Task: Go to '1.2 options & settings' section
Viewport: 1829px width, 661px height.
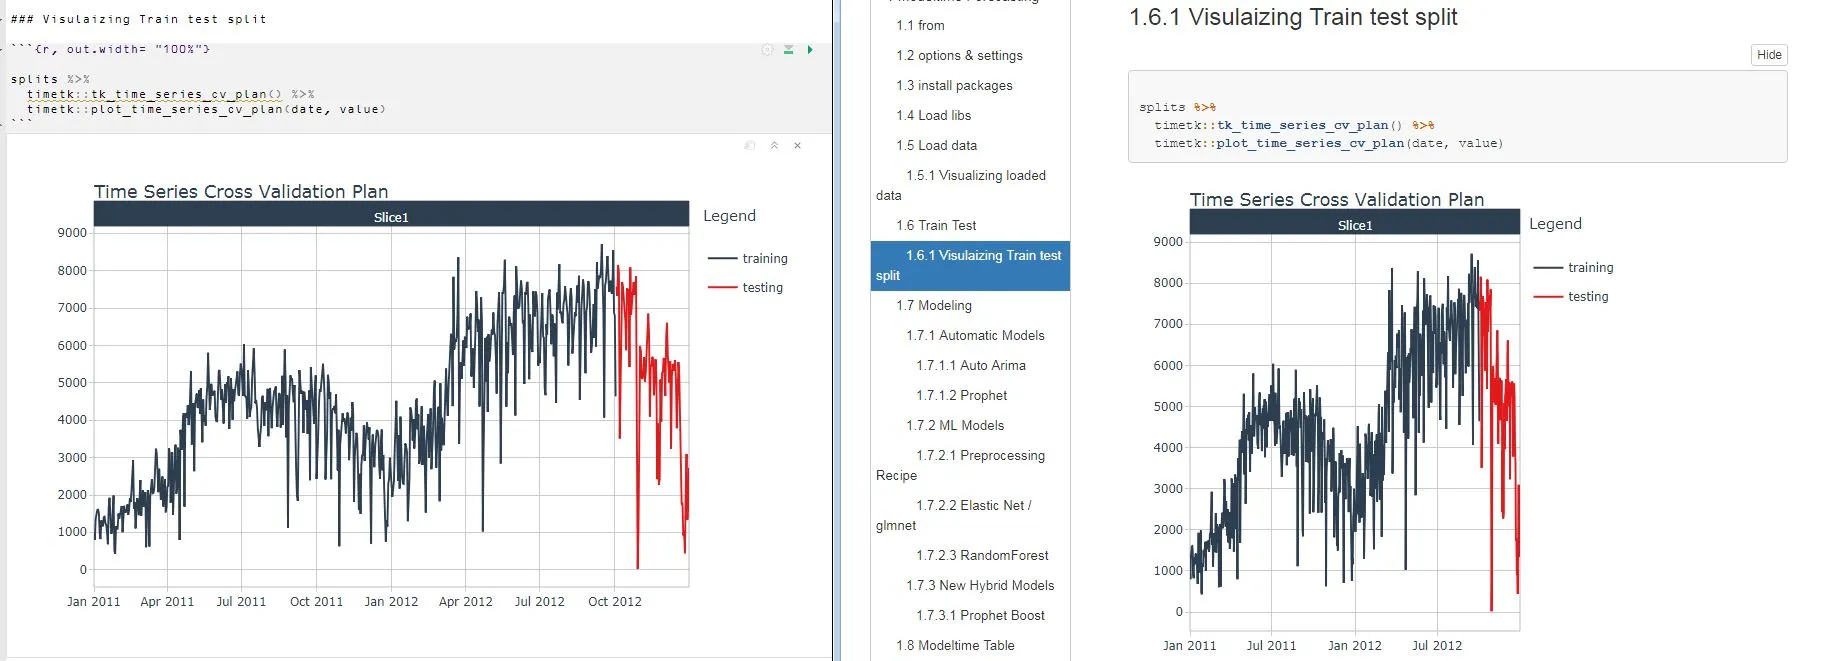Action: (x=959, y=55)
